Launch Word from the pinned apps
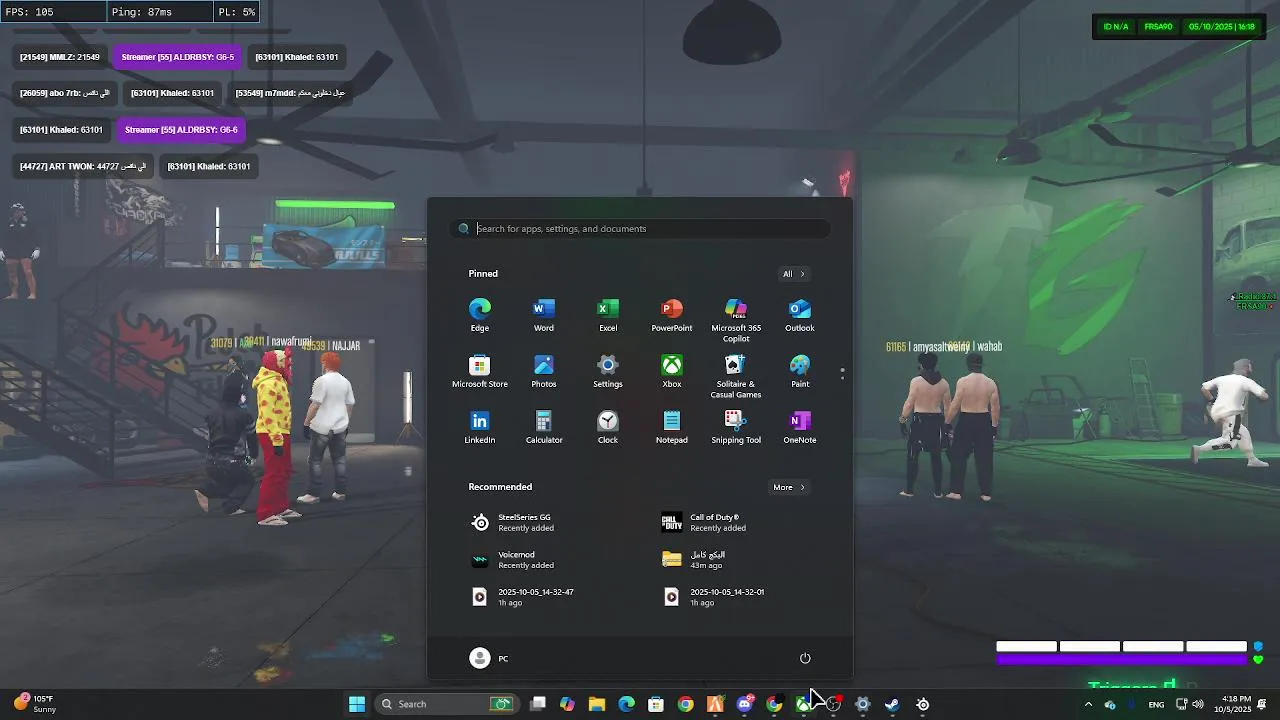This screenshot has height=720, width=1280. coord(544,315)
